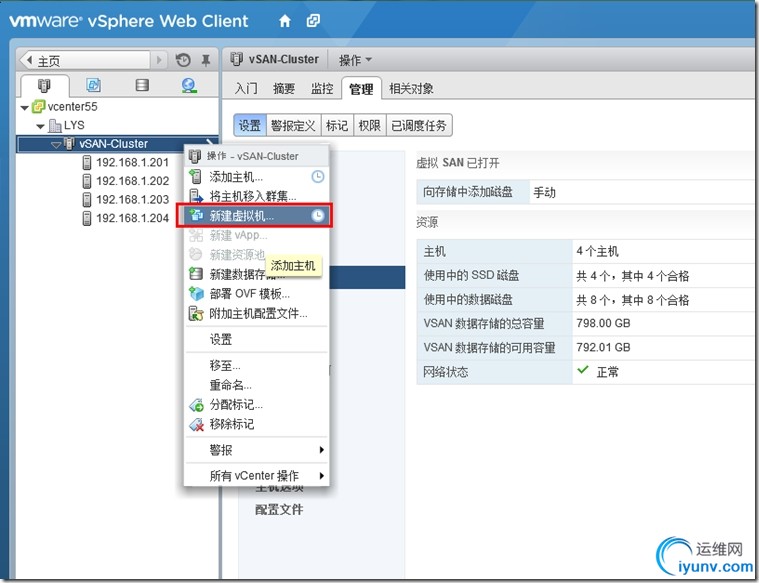This screenshot has width=759, height=583.
Task: Open the 入门 tab
Action: [x=246, y=89]
